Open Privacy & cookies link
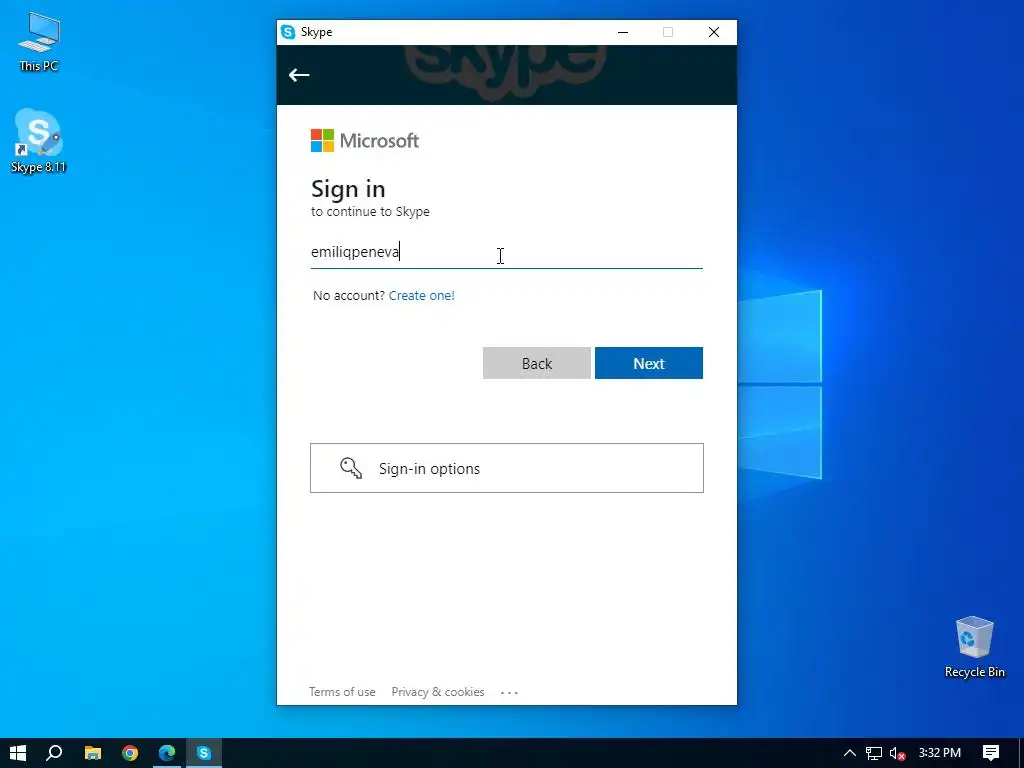This screenshot has width=1024, height=768. pos(438,692)
